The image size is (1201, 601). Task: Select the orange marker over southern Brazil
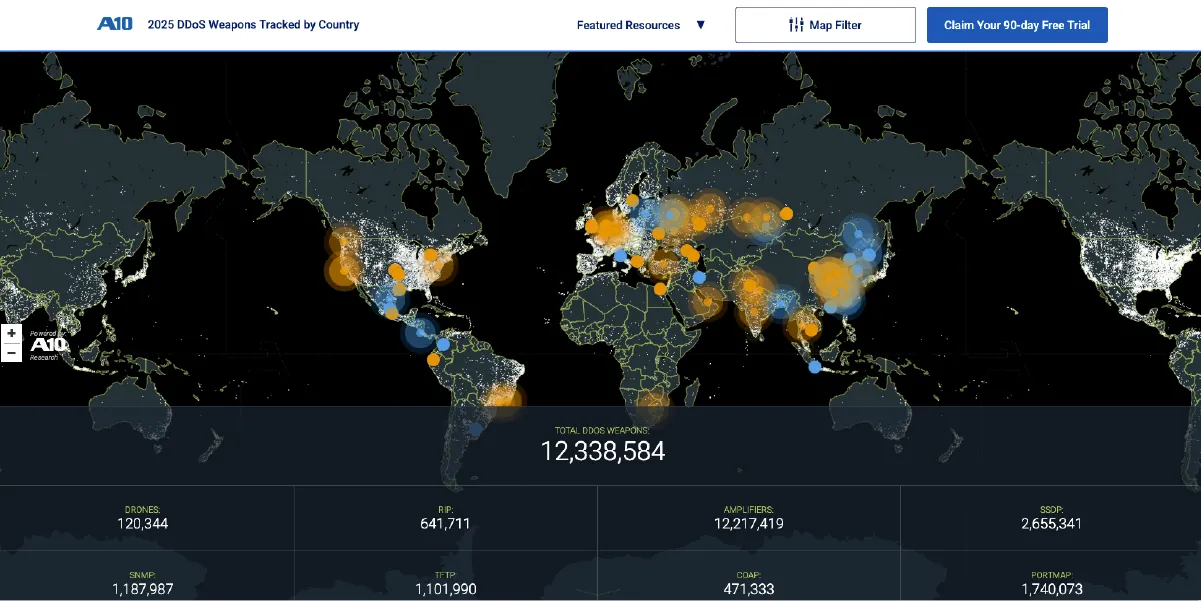click(x=503, y=399)
